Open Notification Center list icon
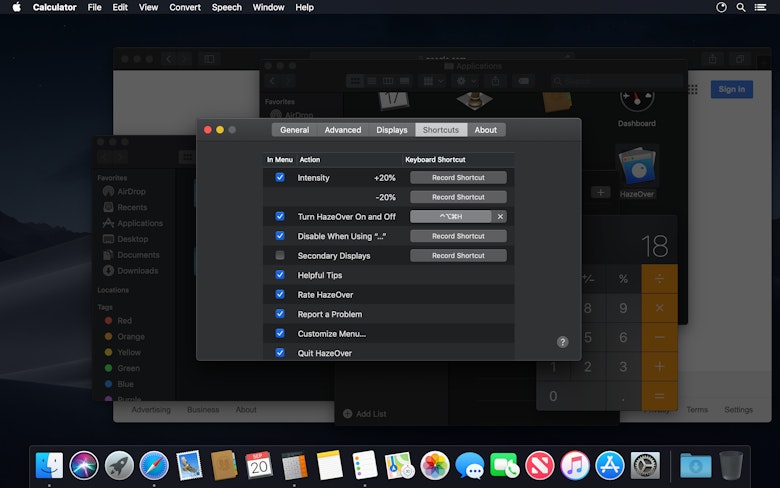Viewport: 780px width, 488px height. click(760, 7)
